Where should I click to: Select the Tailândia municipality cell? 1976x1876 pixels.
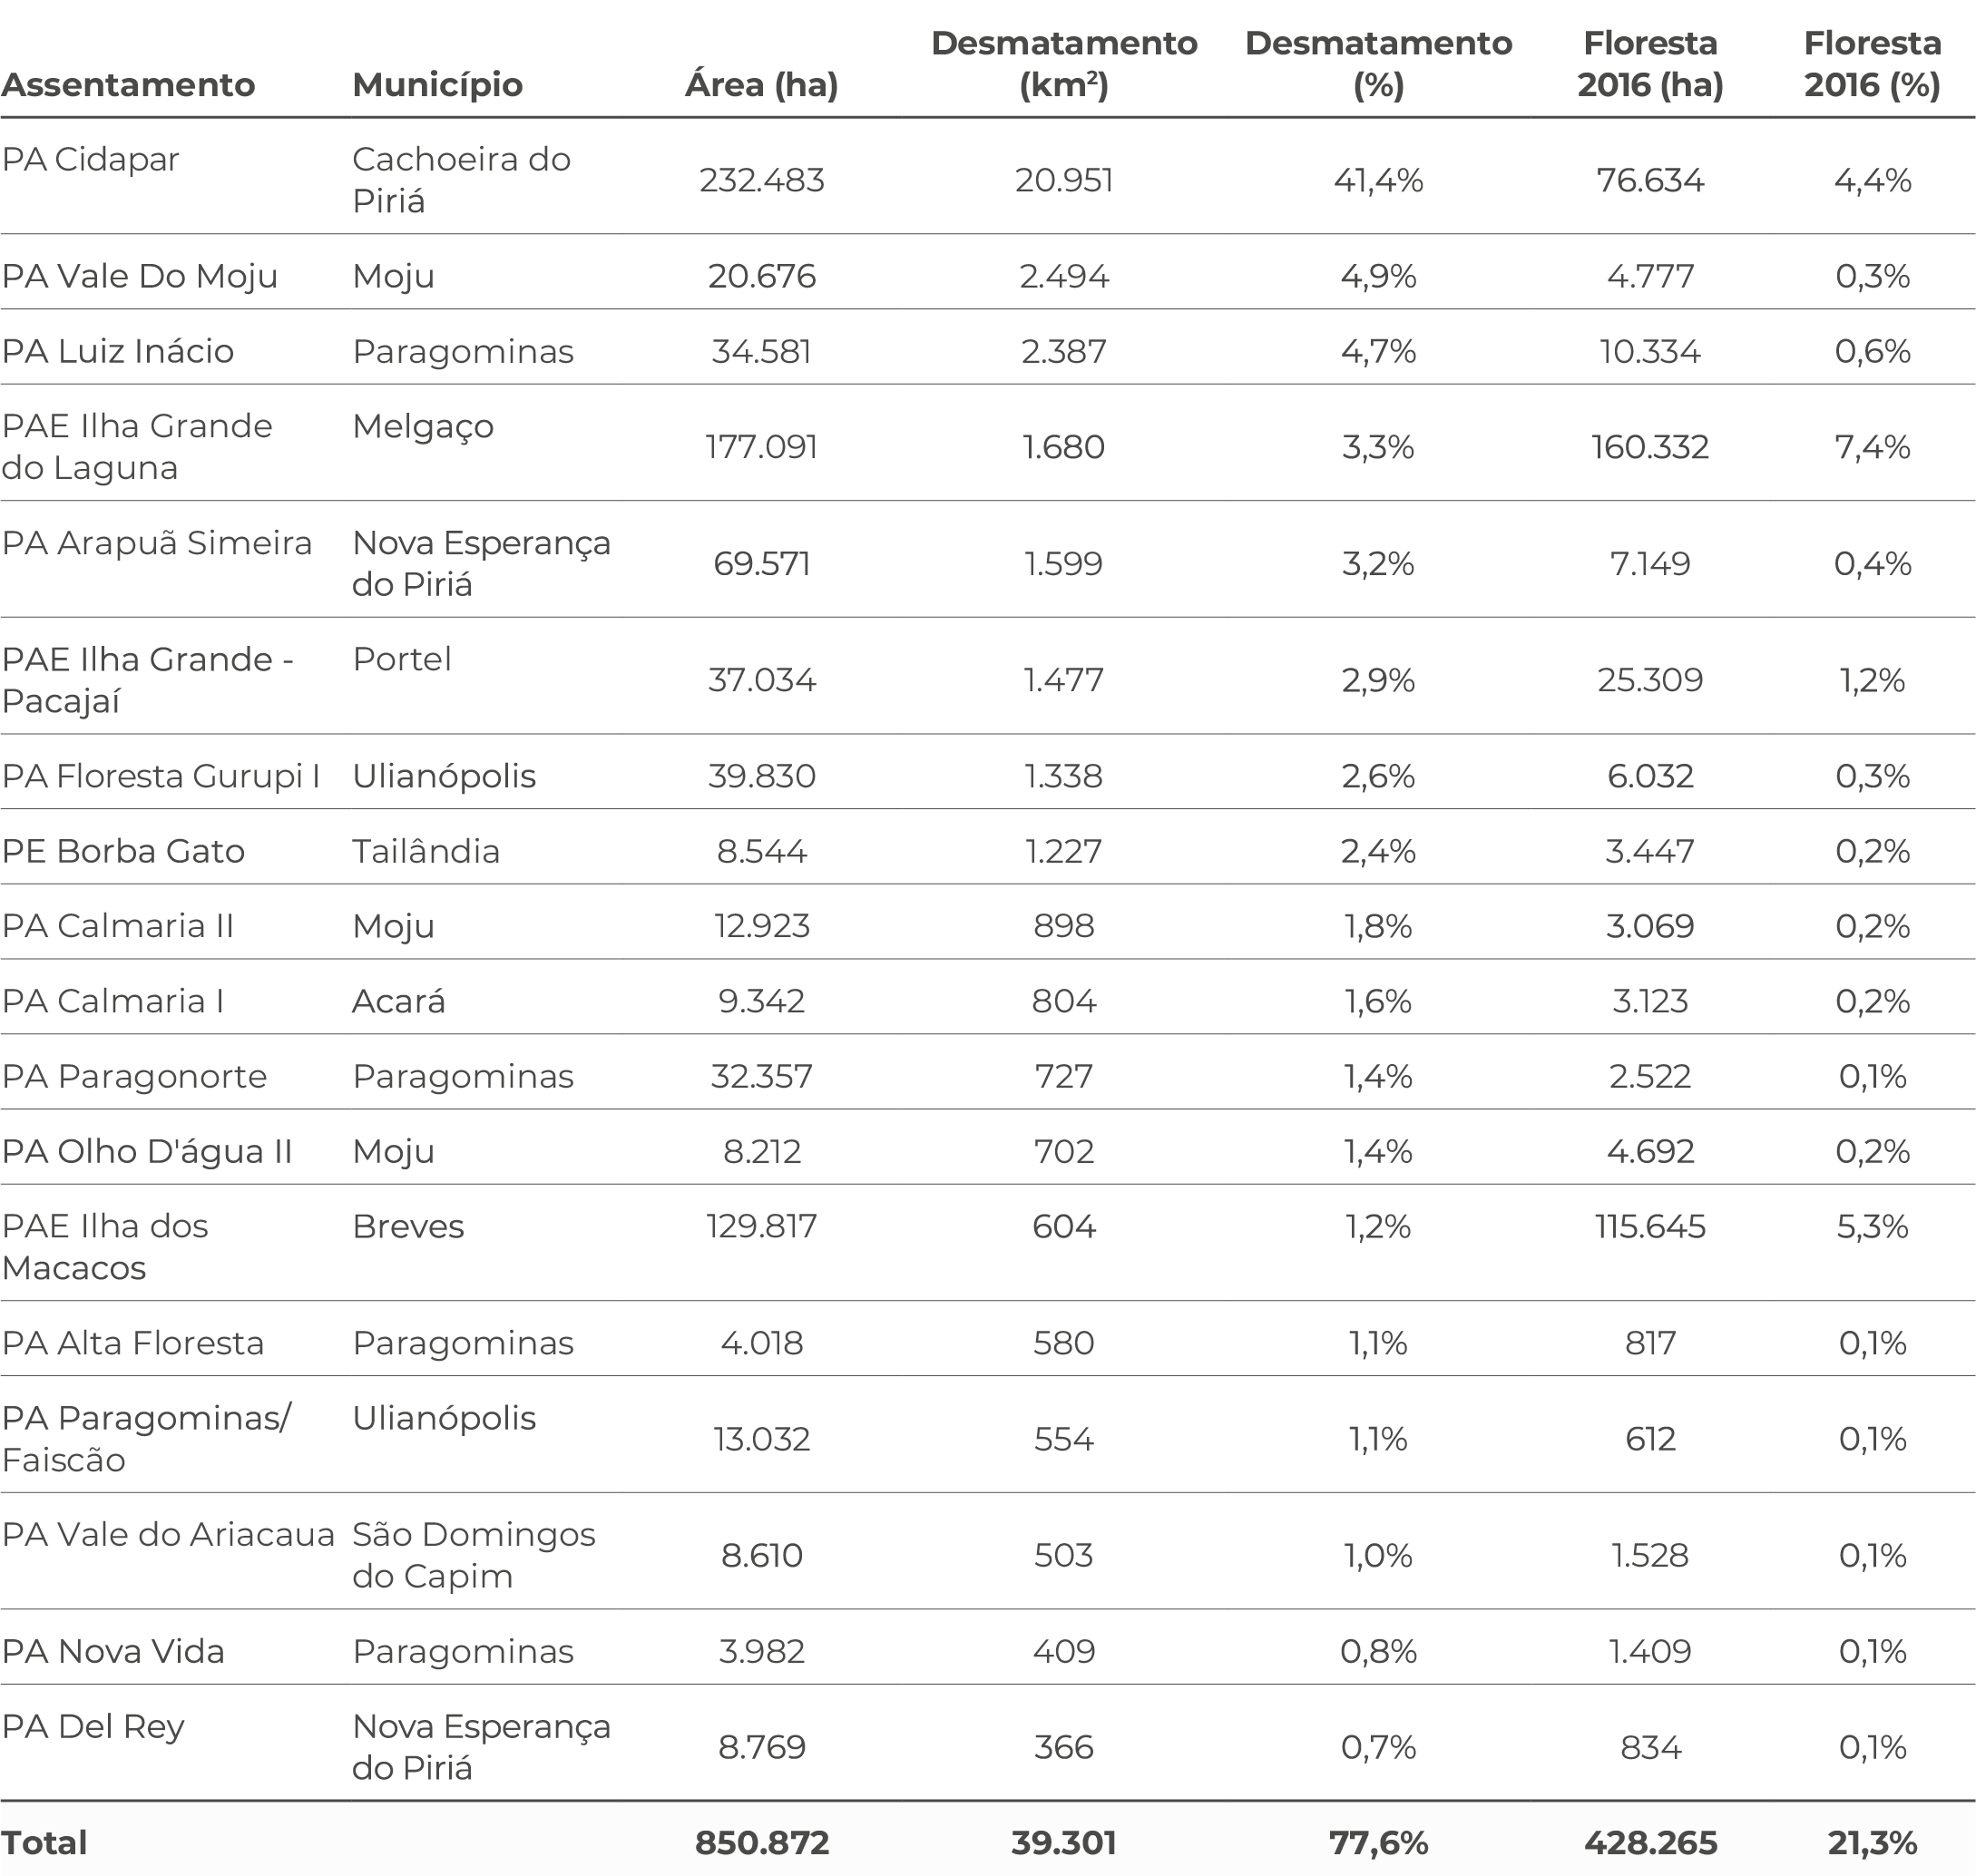(x=426, y=851)
